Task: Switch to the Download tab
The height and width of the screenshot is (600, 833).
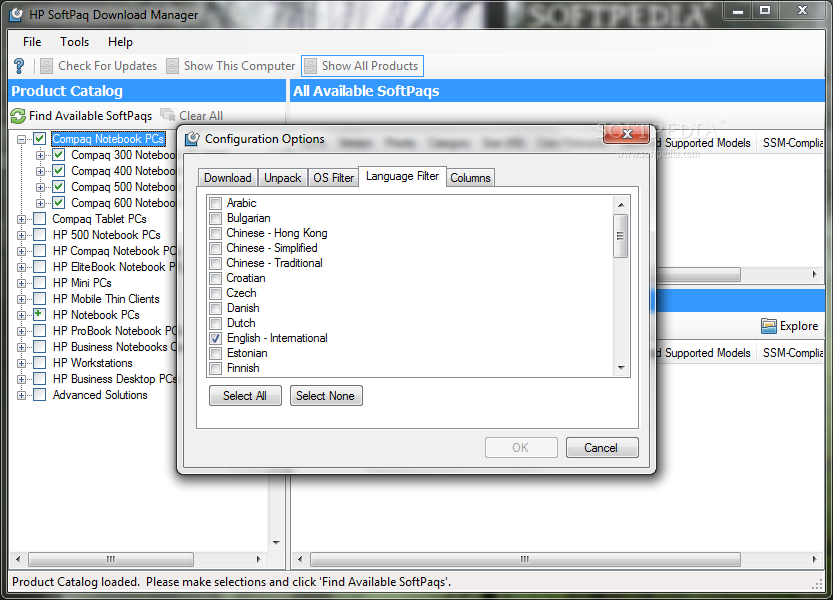Action: [x=227, y=178]
